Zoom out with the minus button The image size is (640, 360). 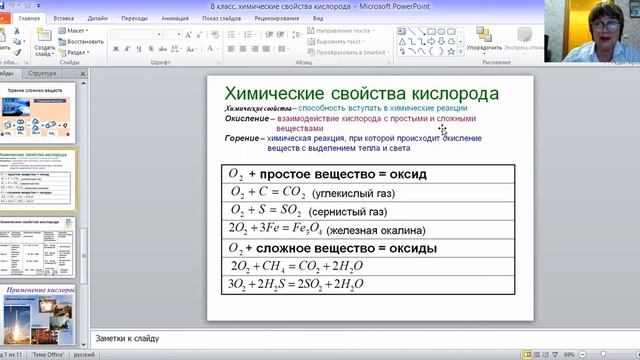click(x=583, y=355)
